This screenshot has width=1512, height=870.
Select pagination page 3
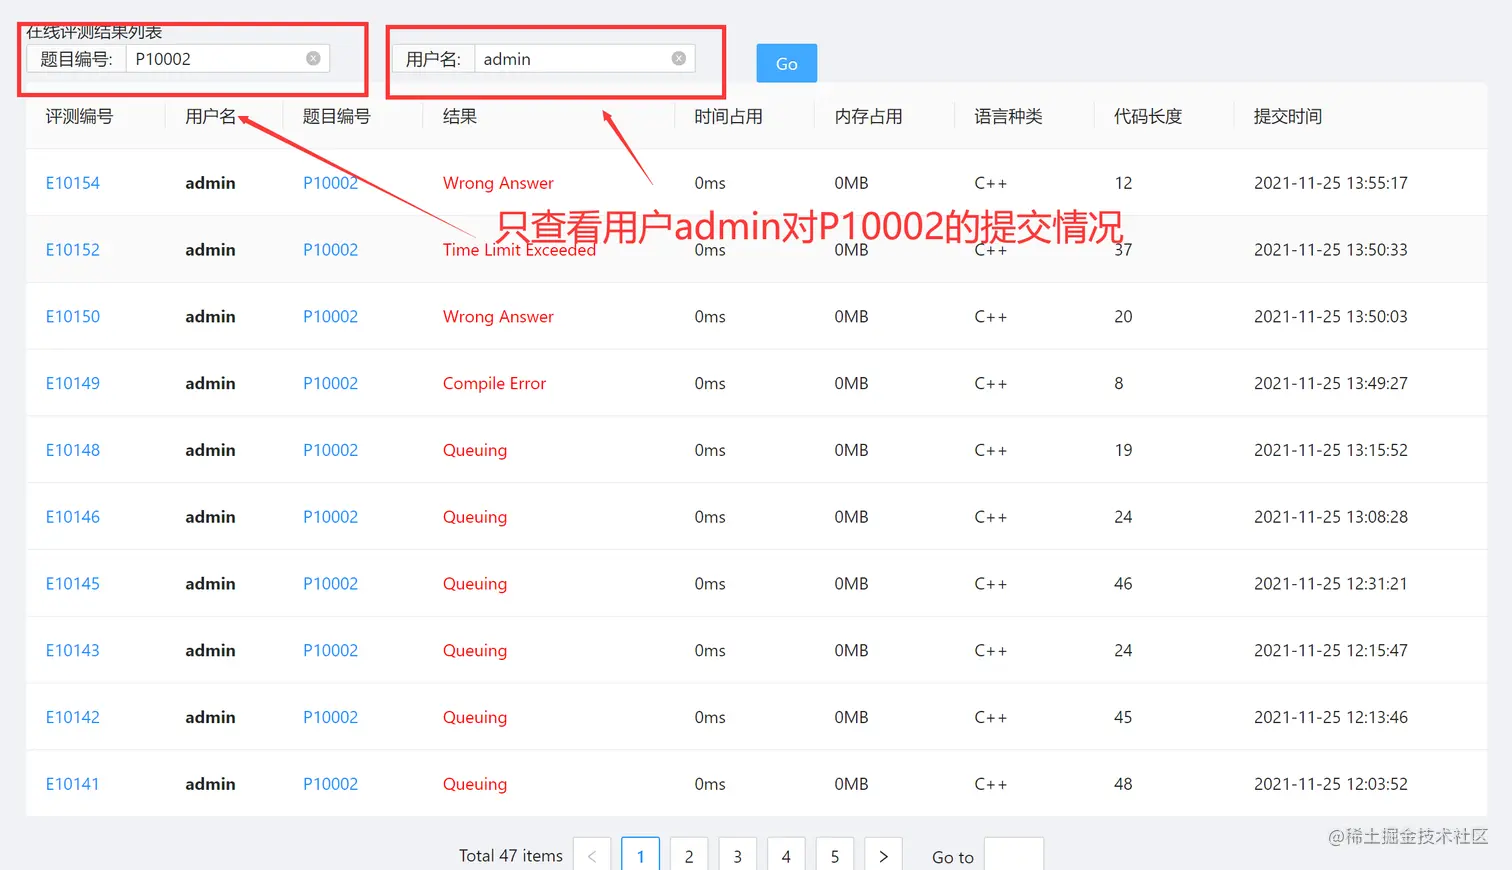[x=737, y=855]
